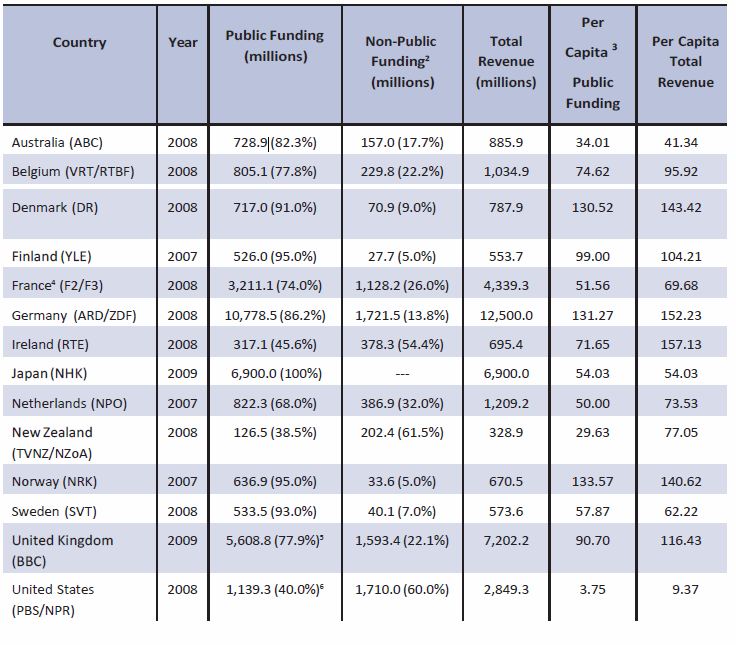Click the Per Capita Total Revenue header
736x645 pixels.
pos(685,62)
